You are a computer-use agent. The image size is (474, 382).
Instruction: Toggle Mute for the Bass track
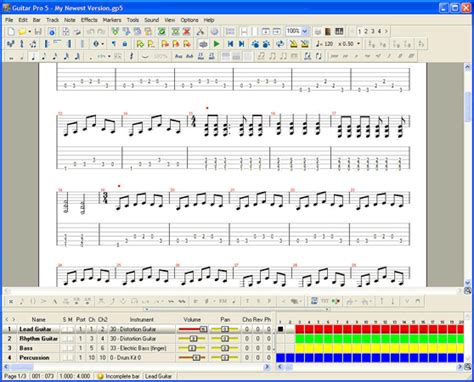click(x=70, y=348)
